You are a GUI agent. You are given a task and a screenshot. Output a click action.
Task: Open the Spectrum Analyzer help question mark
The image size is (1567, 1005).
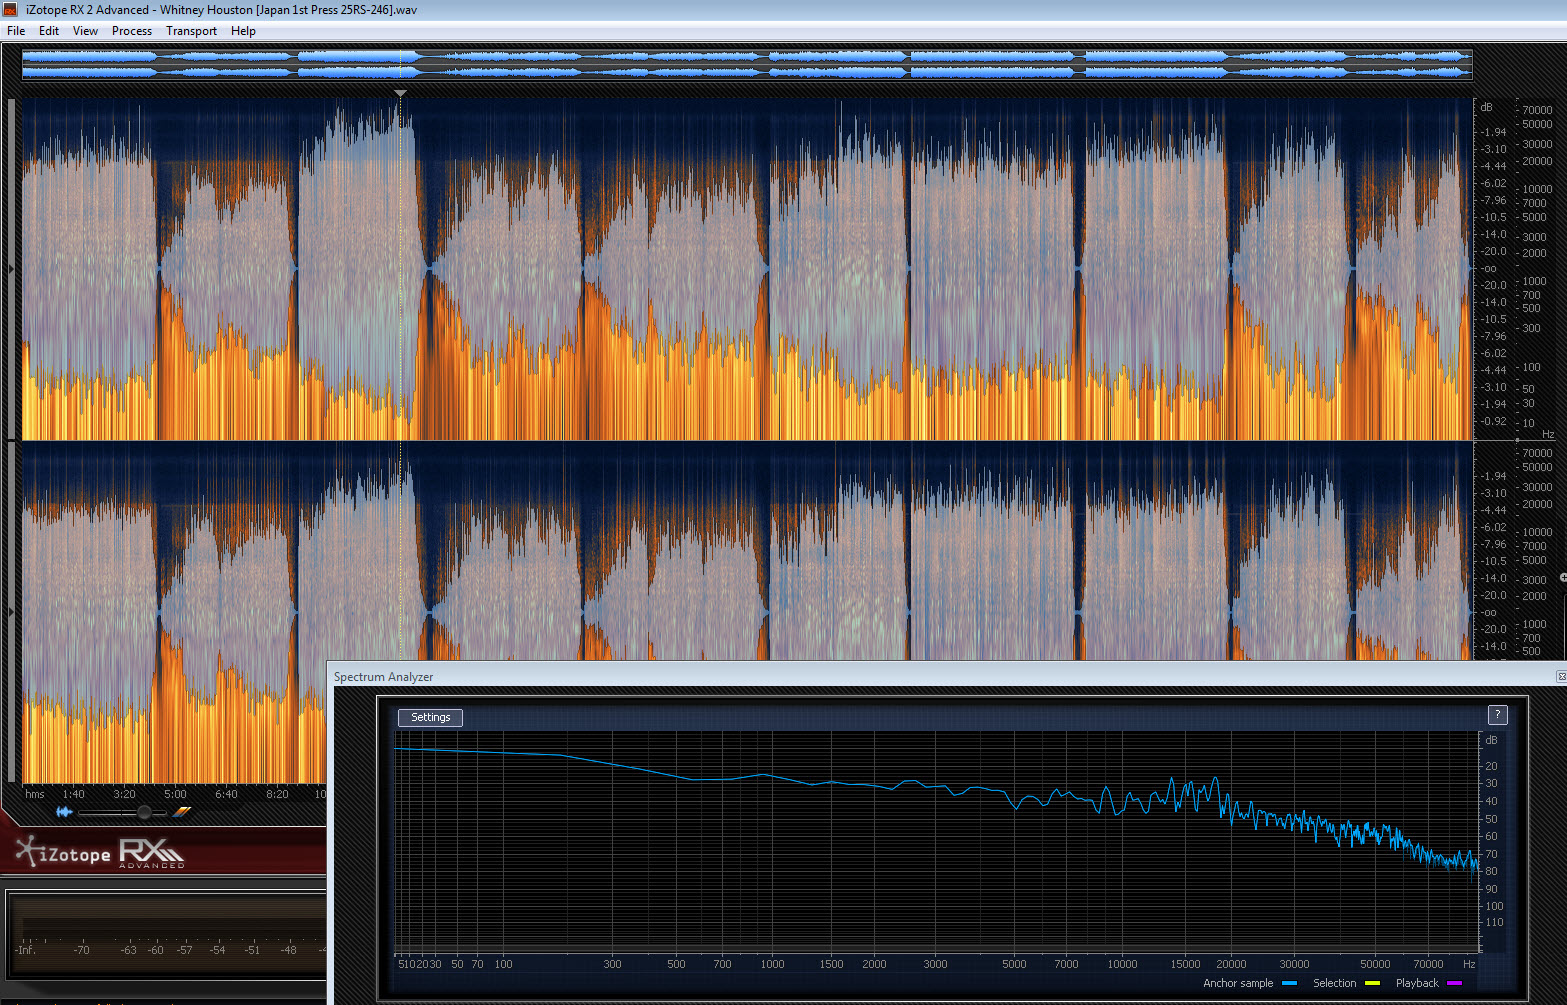(1497, 715)
